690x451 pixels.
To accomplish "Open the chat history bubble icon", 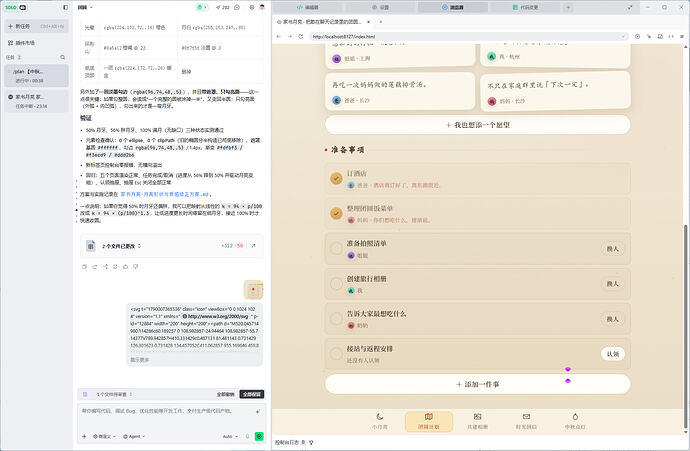I will [x=237, y=7].
